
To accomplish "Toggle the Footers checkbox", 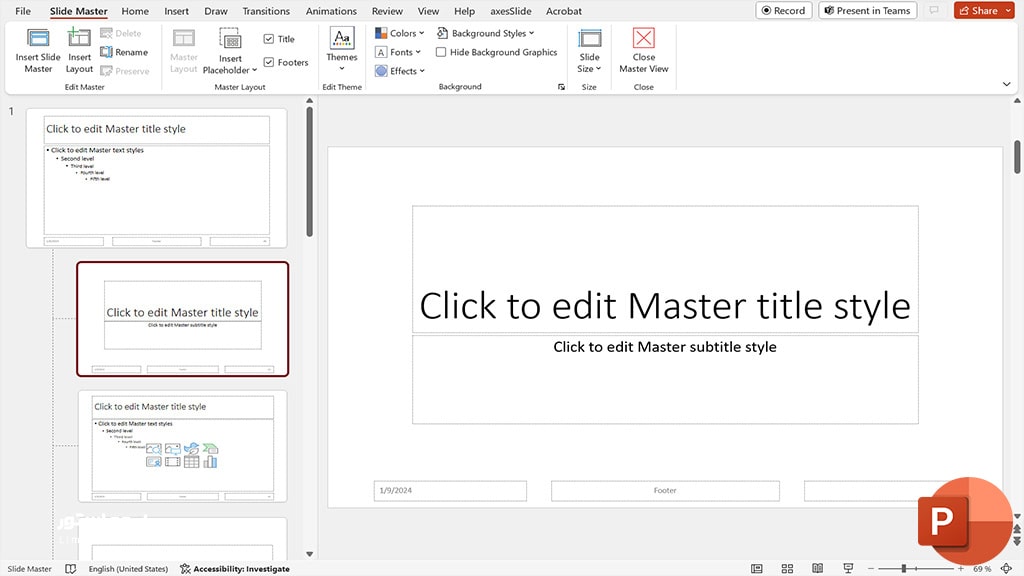I will point(268,62).
